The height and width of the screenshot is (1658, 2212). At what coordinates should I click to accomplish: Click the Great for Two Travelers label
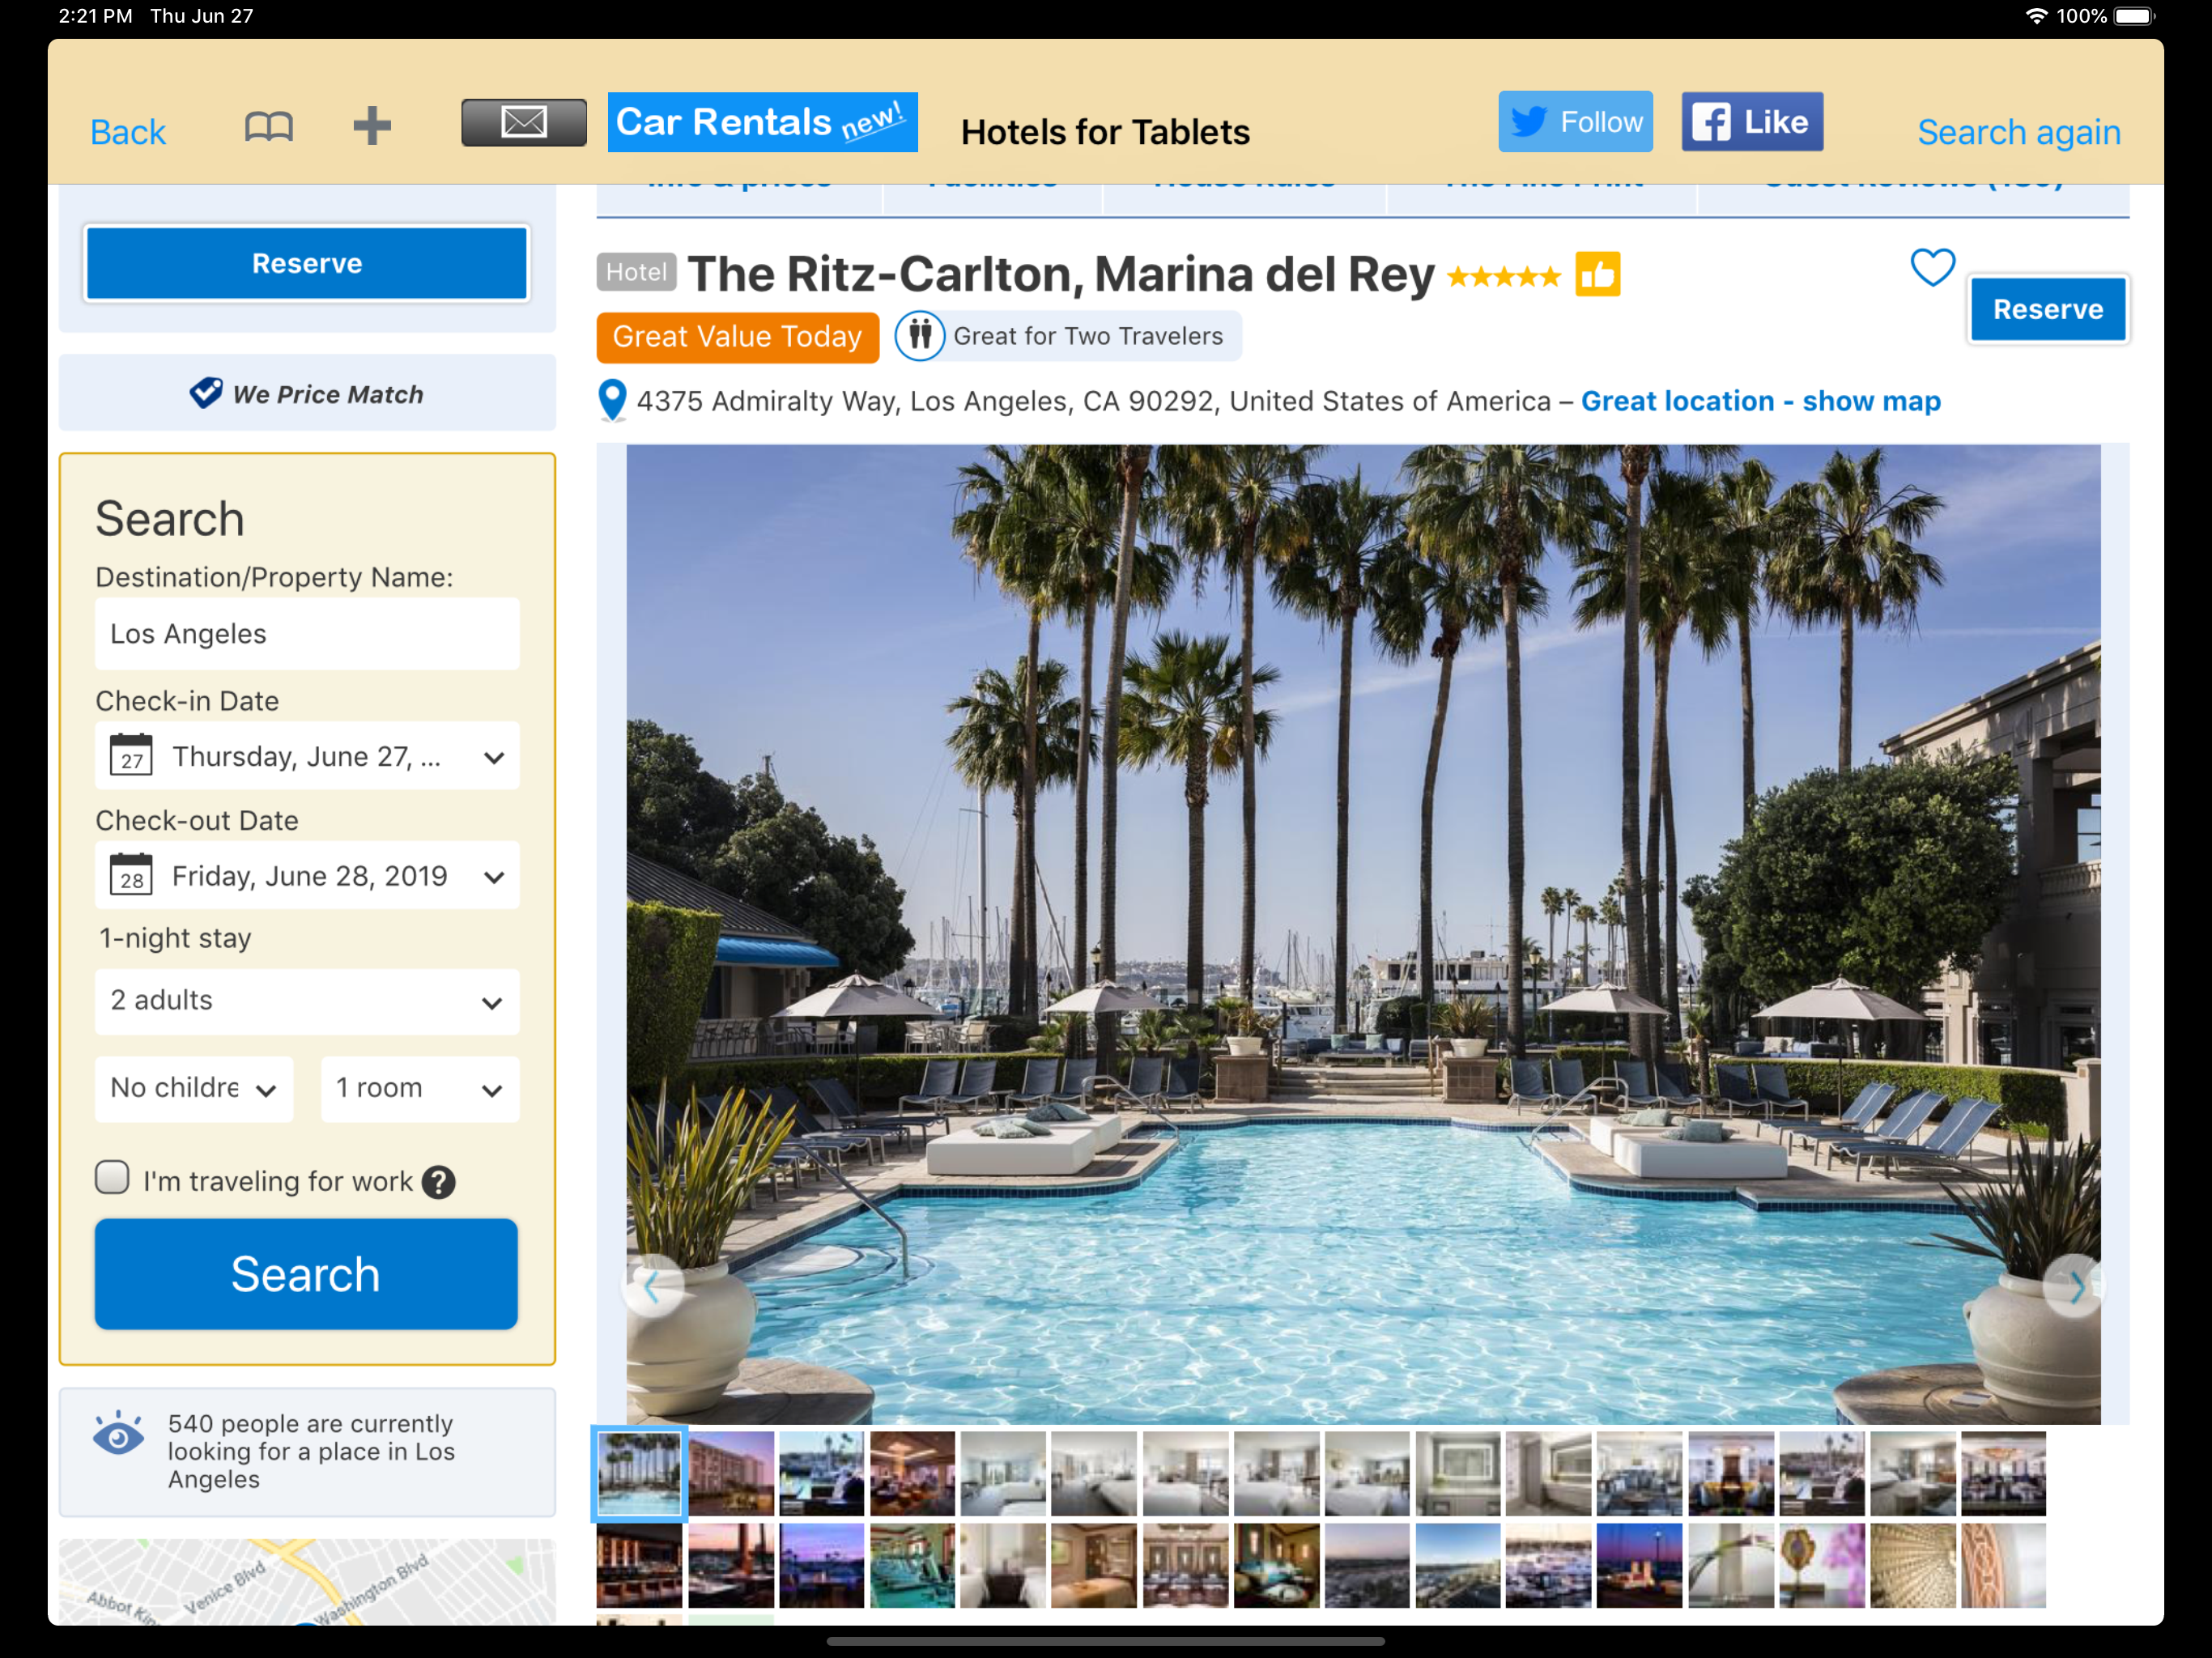click(x=1088, y=336)
